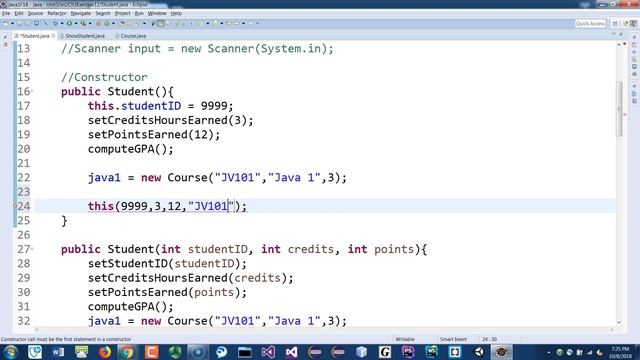Open Google Chrome from the taskbar
Image resolution: width=640 pixels, height=360 pixels.
click(128, 352)
